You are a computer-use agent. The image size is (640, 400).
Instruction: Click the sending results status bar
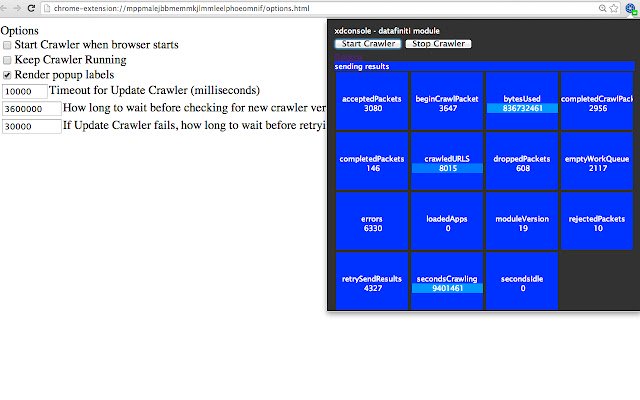coord(484,66)
